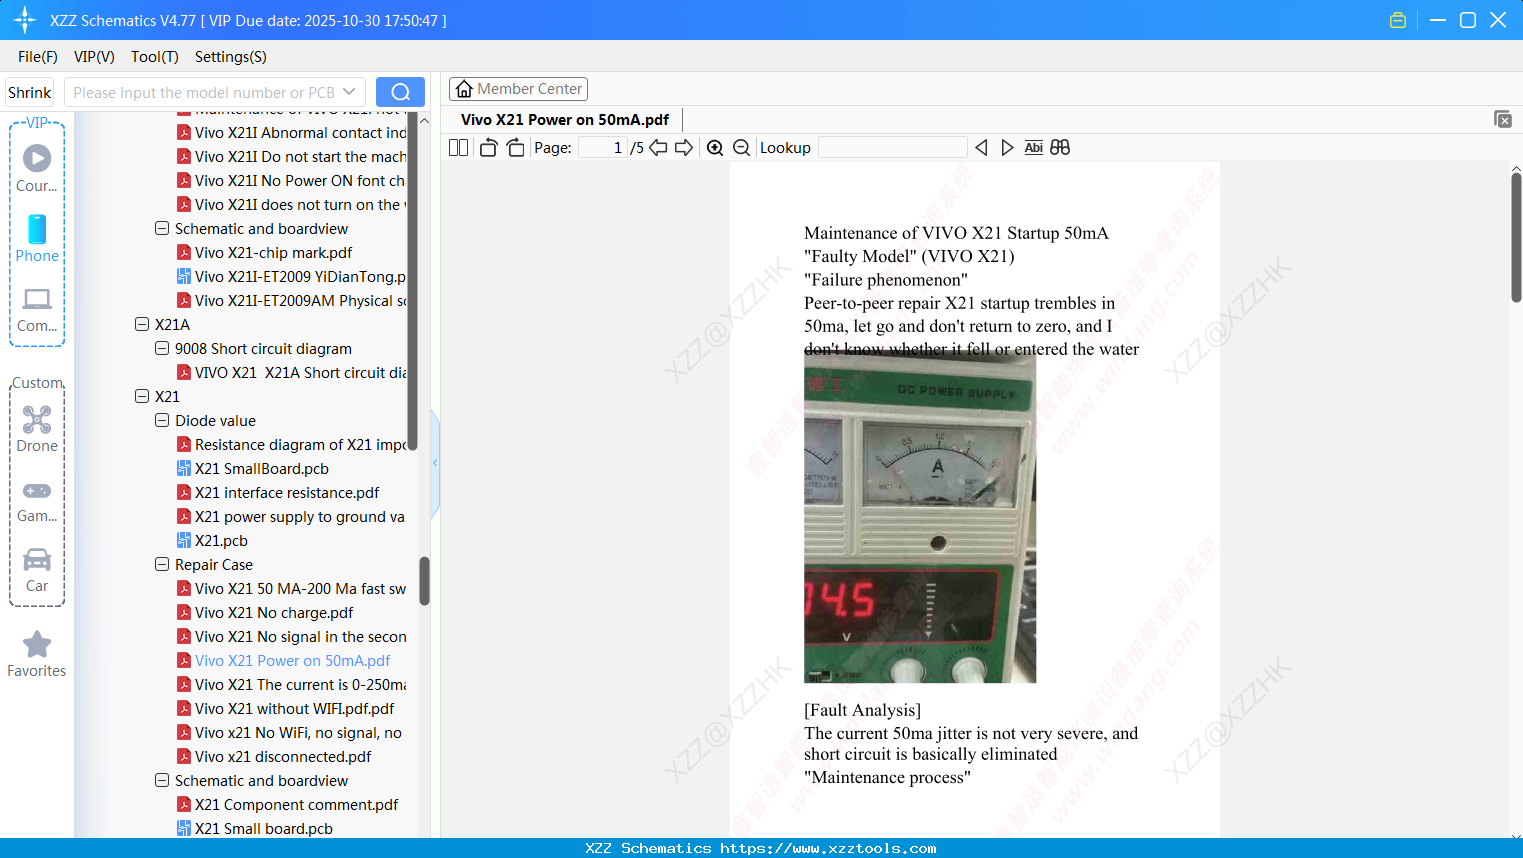
Task: Click the Shrink button
Action: click(x=30, y=92)
